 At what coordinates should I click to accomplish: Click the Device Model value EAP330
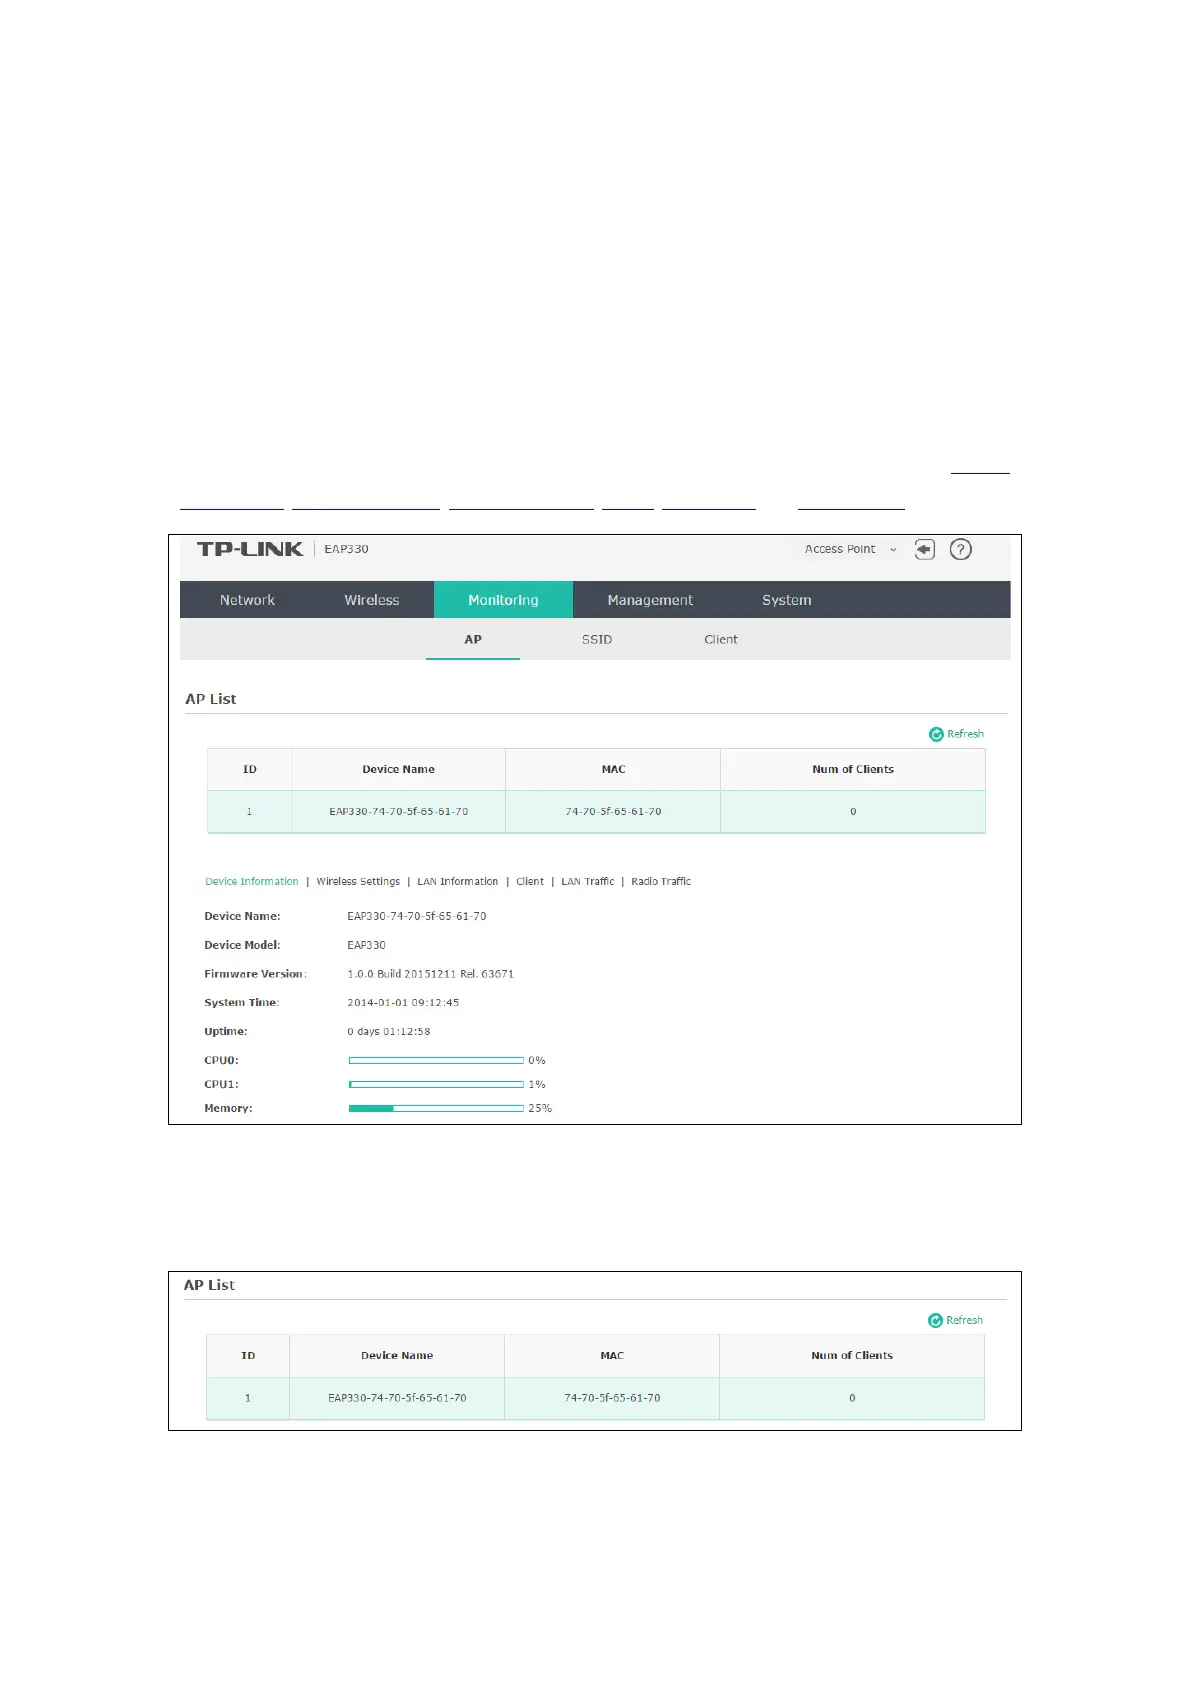[366, 945]
